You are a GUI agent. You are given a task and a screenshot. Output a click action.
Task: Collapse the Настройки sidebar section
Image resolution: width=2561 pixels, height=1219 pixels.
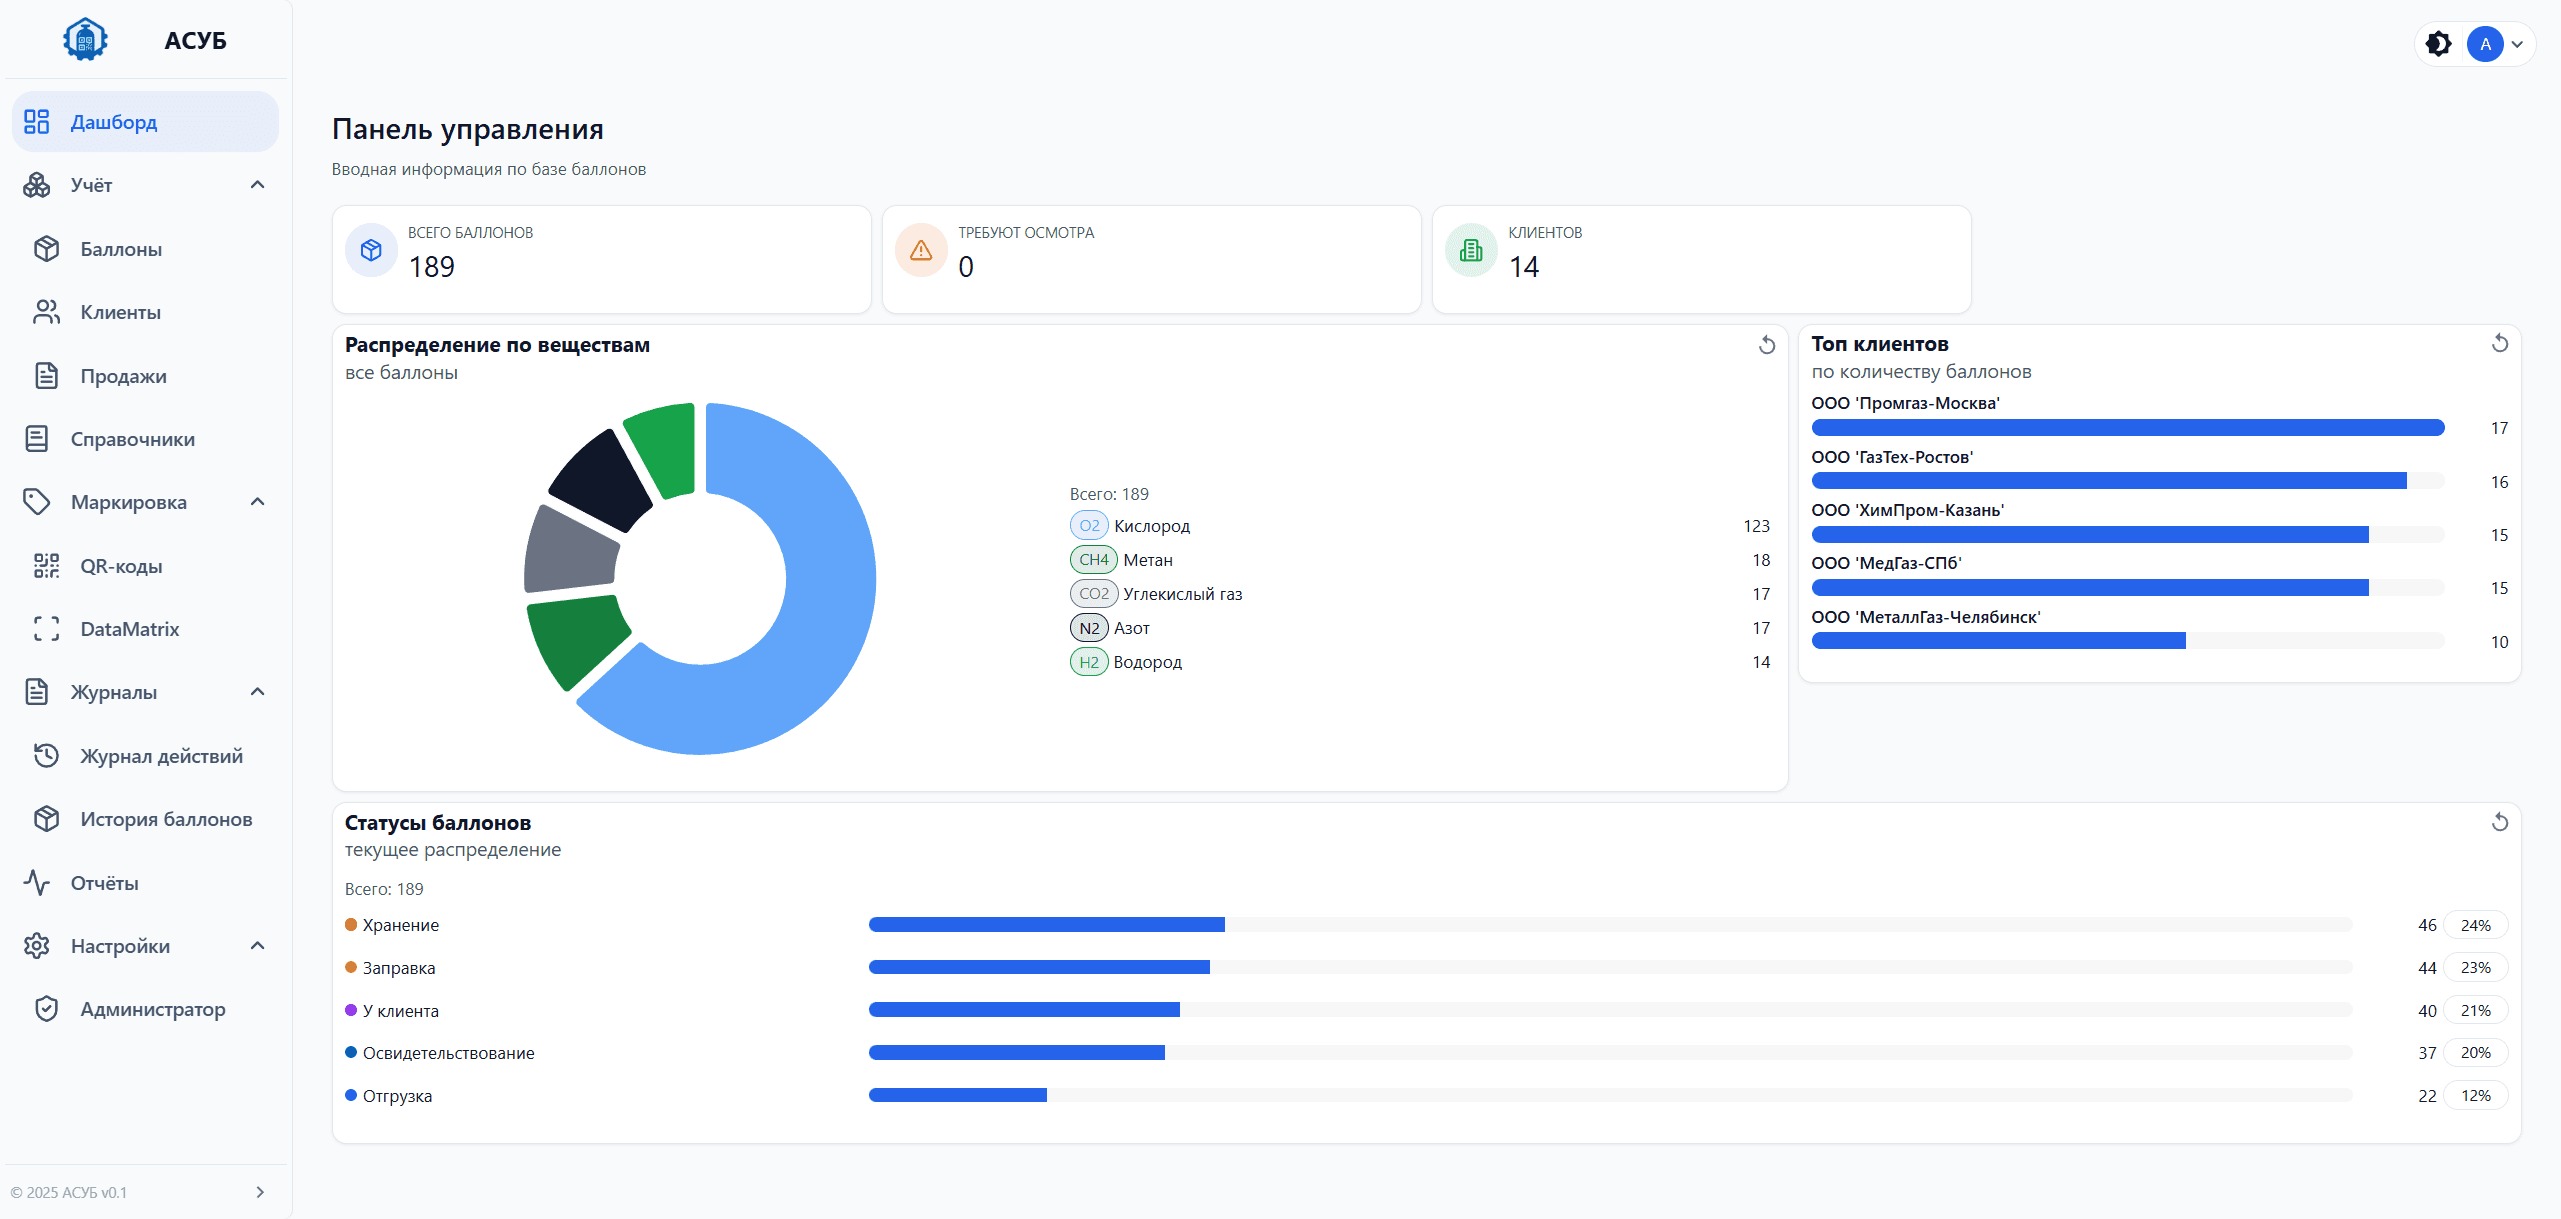(257, 946)
